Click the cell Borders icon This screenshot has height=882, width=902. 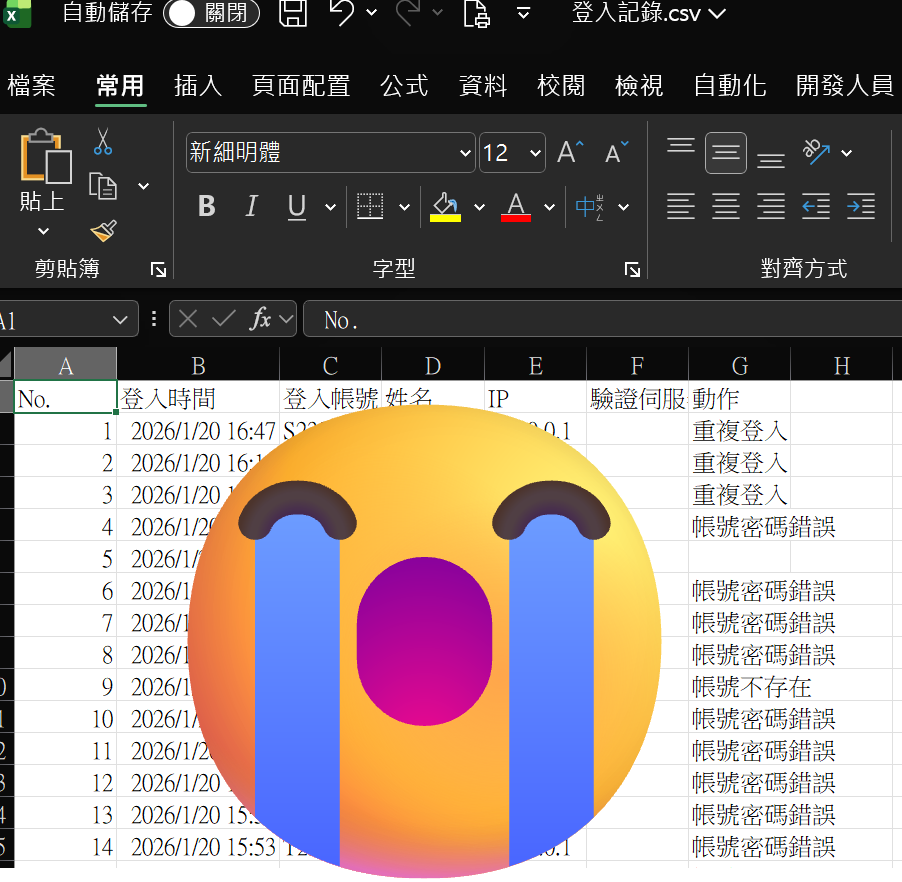click(x=370, y=206)
